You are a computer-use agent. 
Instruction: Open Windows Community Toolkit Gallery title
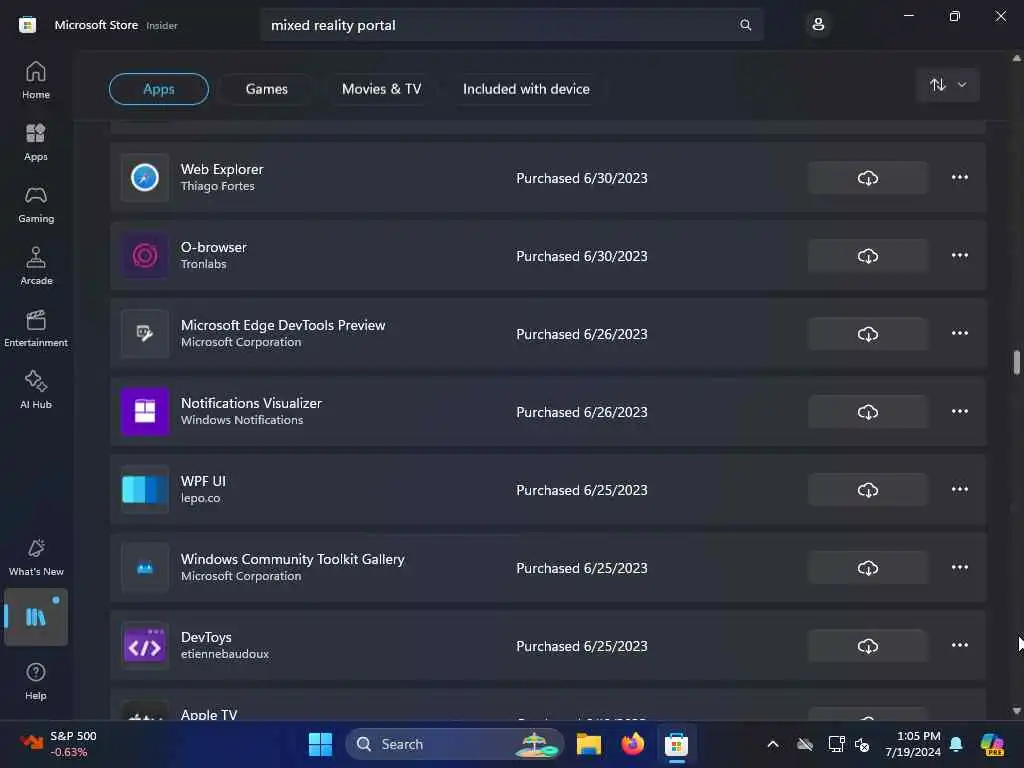293,559
